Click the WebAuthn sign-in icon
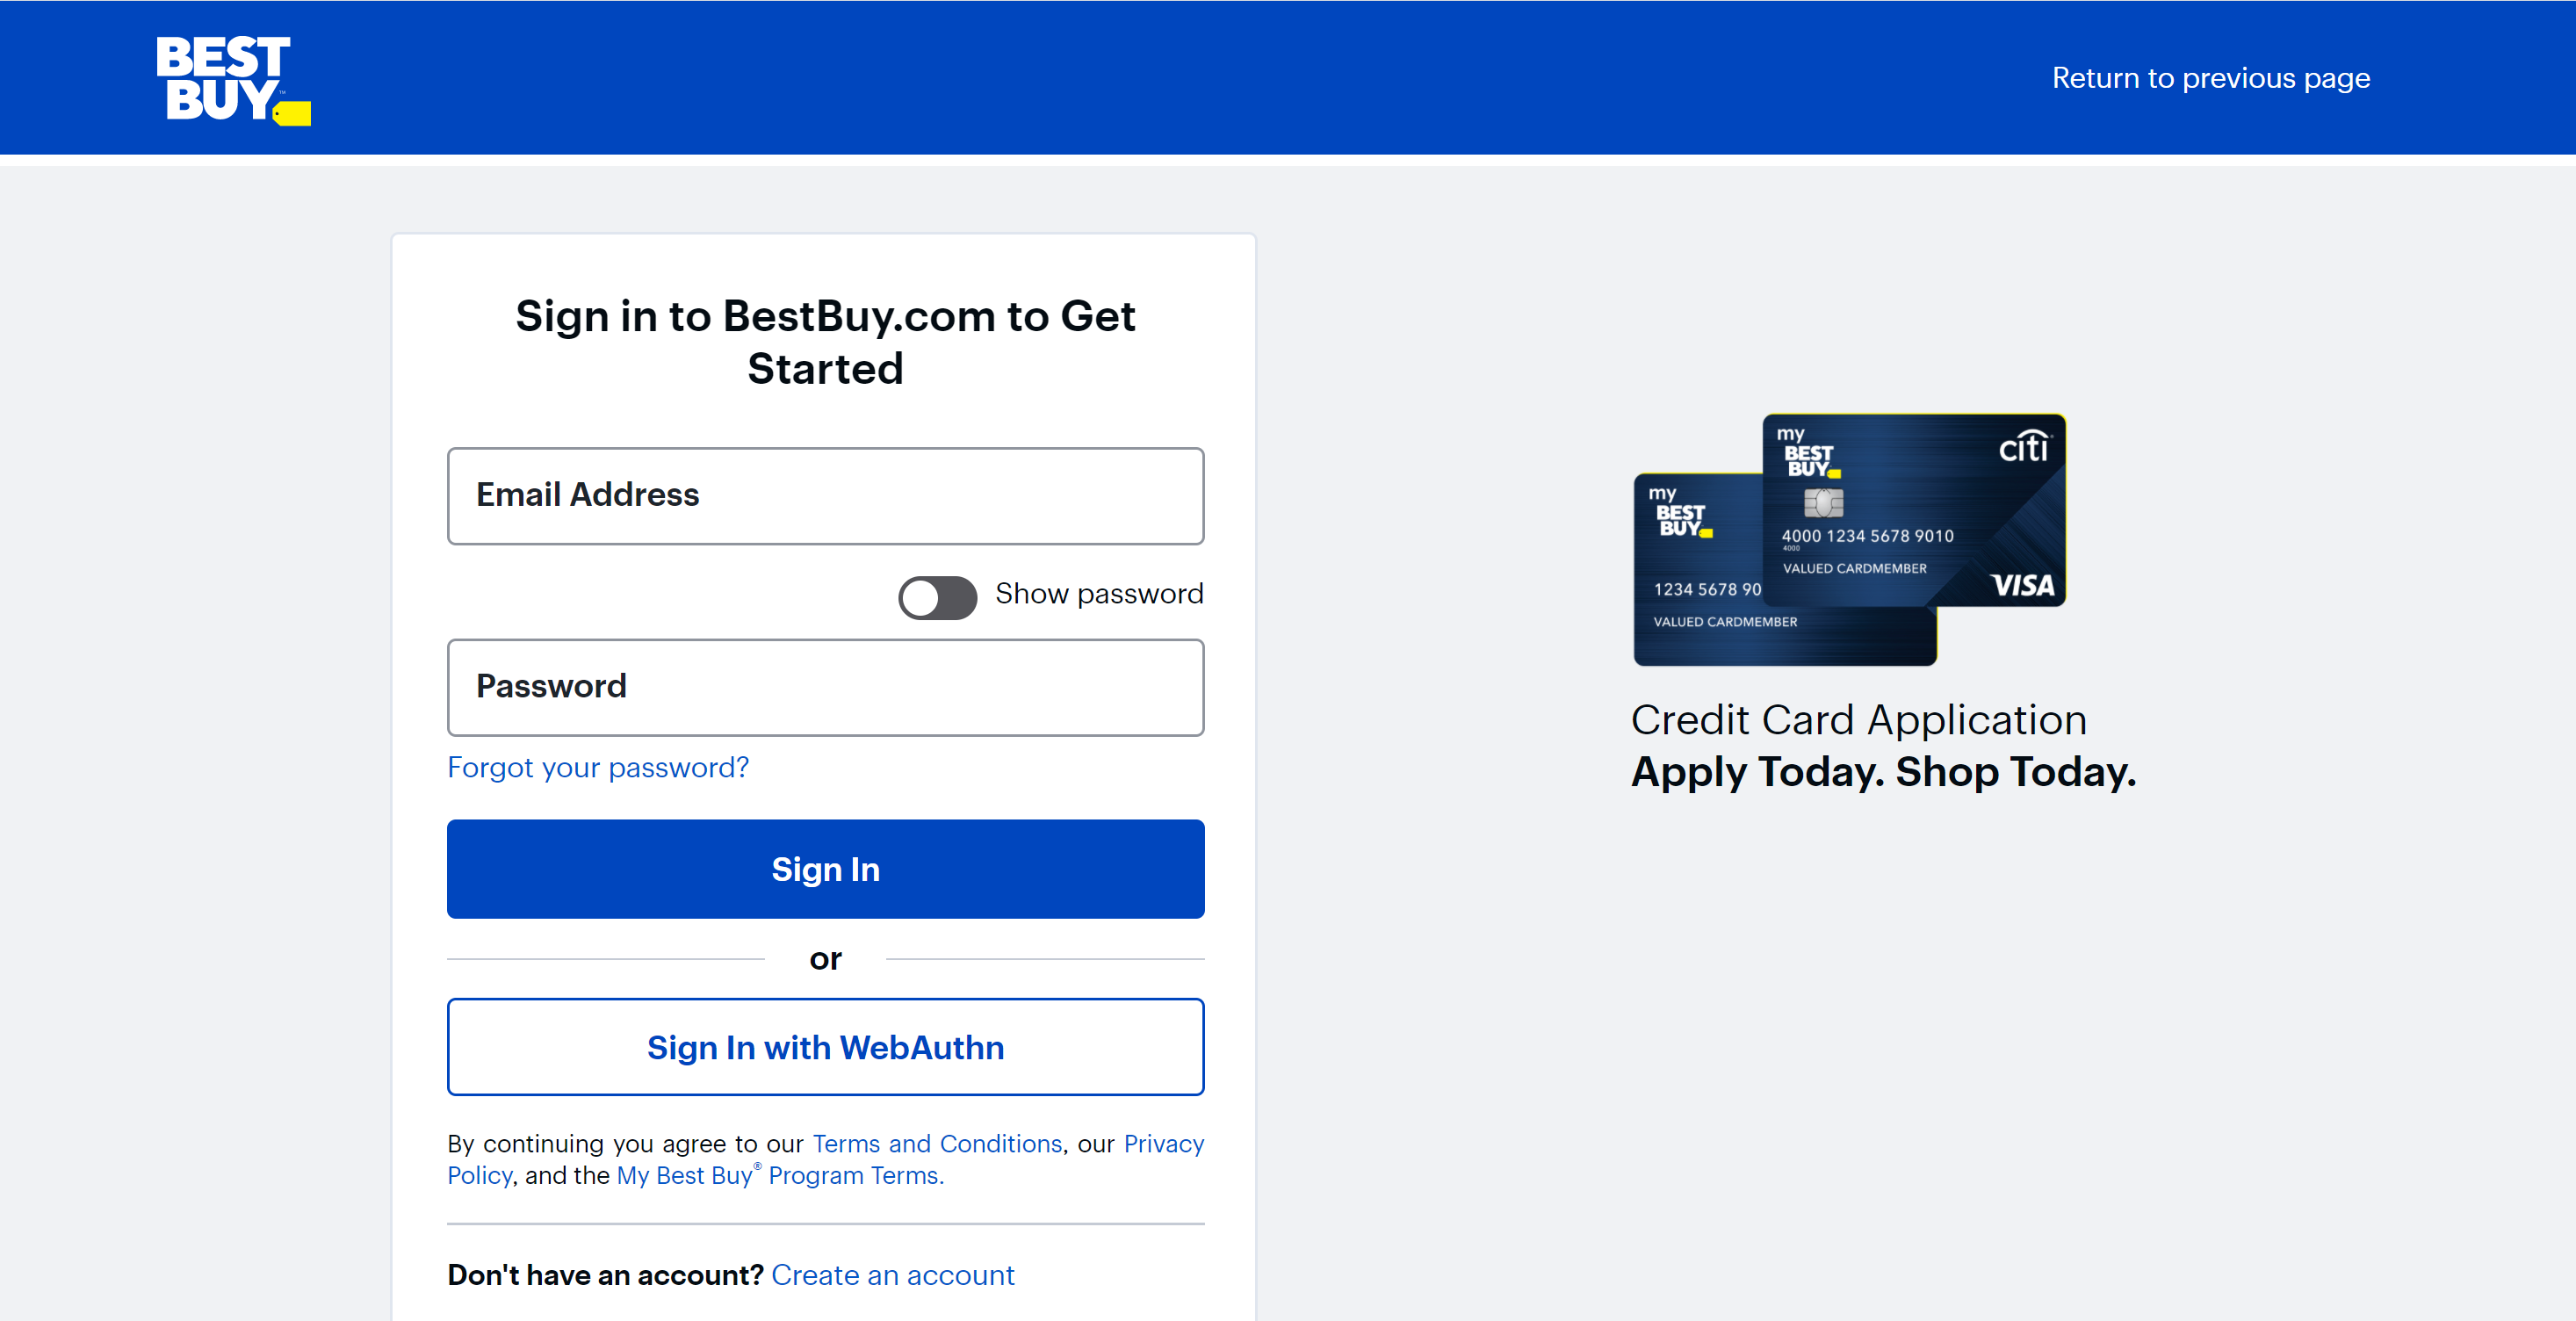Image resolution: width=2576 pixels, height=1321 pixels. pos(826,1046)
